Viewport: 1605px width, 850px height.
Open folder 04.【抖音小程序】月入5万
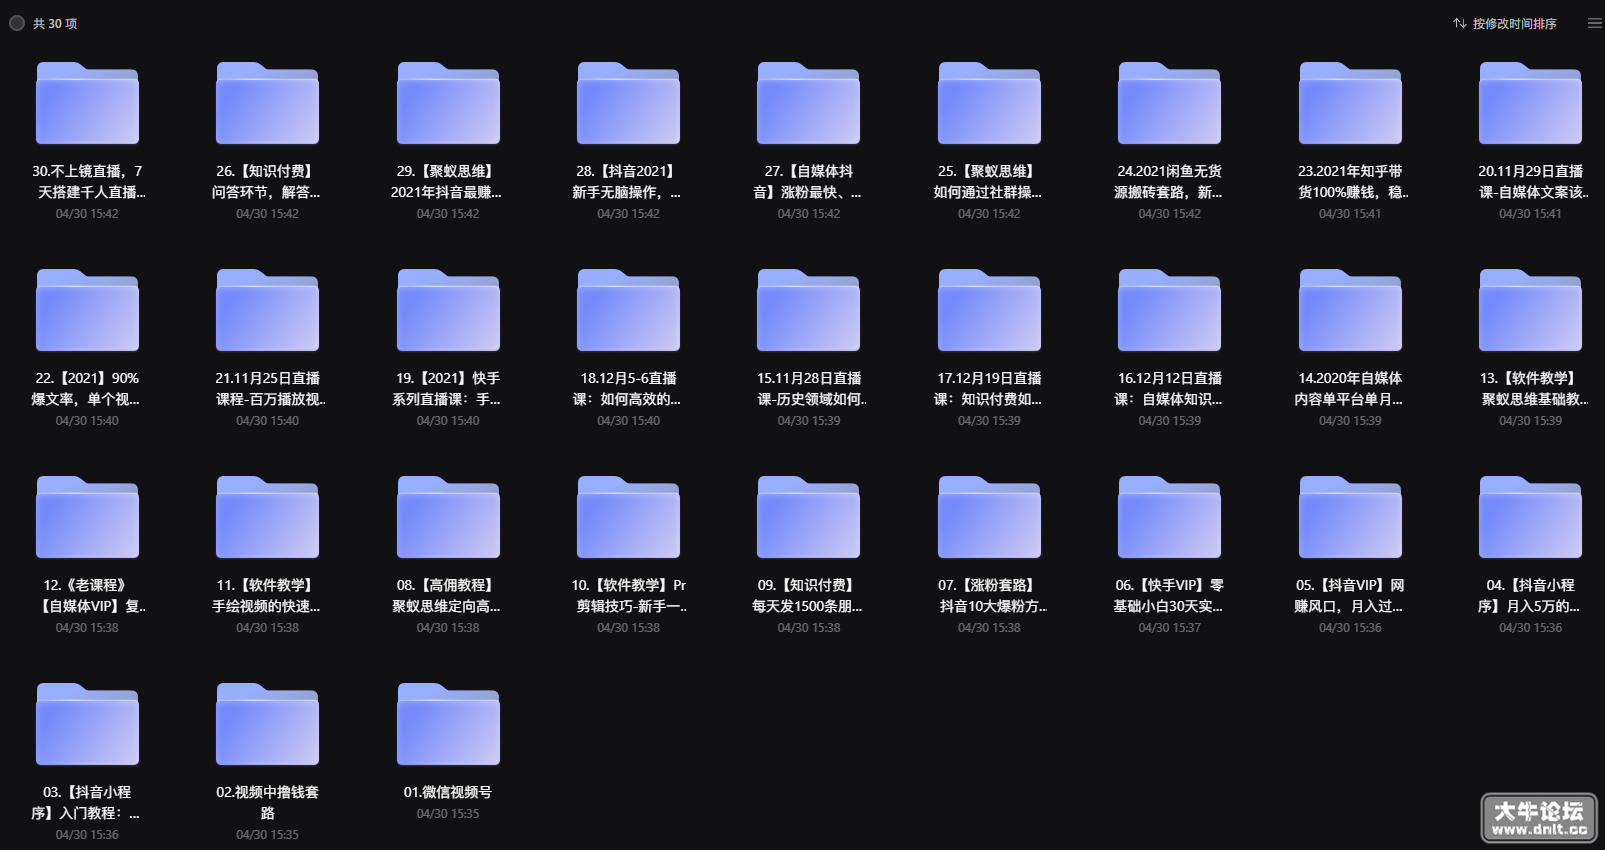coord(1530,517)
